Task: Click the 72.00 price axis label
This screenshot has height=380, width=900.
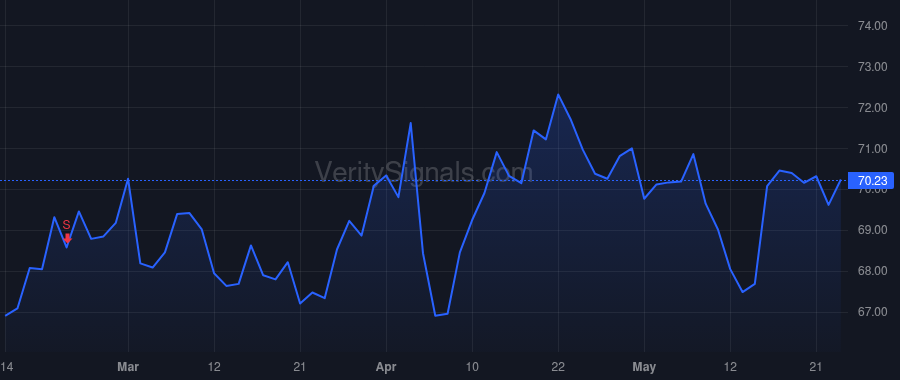Action: 872,108
